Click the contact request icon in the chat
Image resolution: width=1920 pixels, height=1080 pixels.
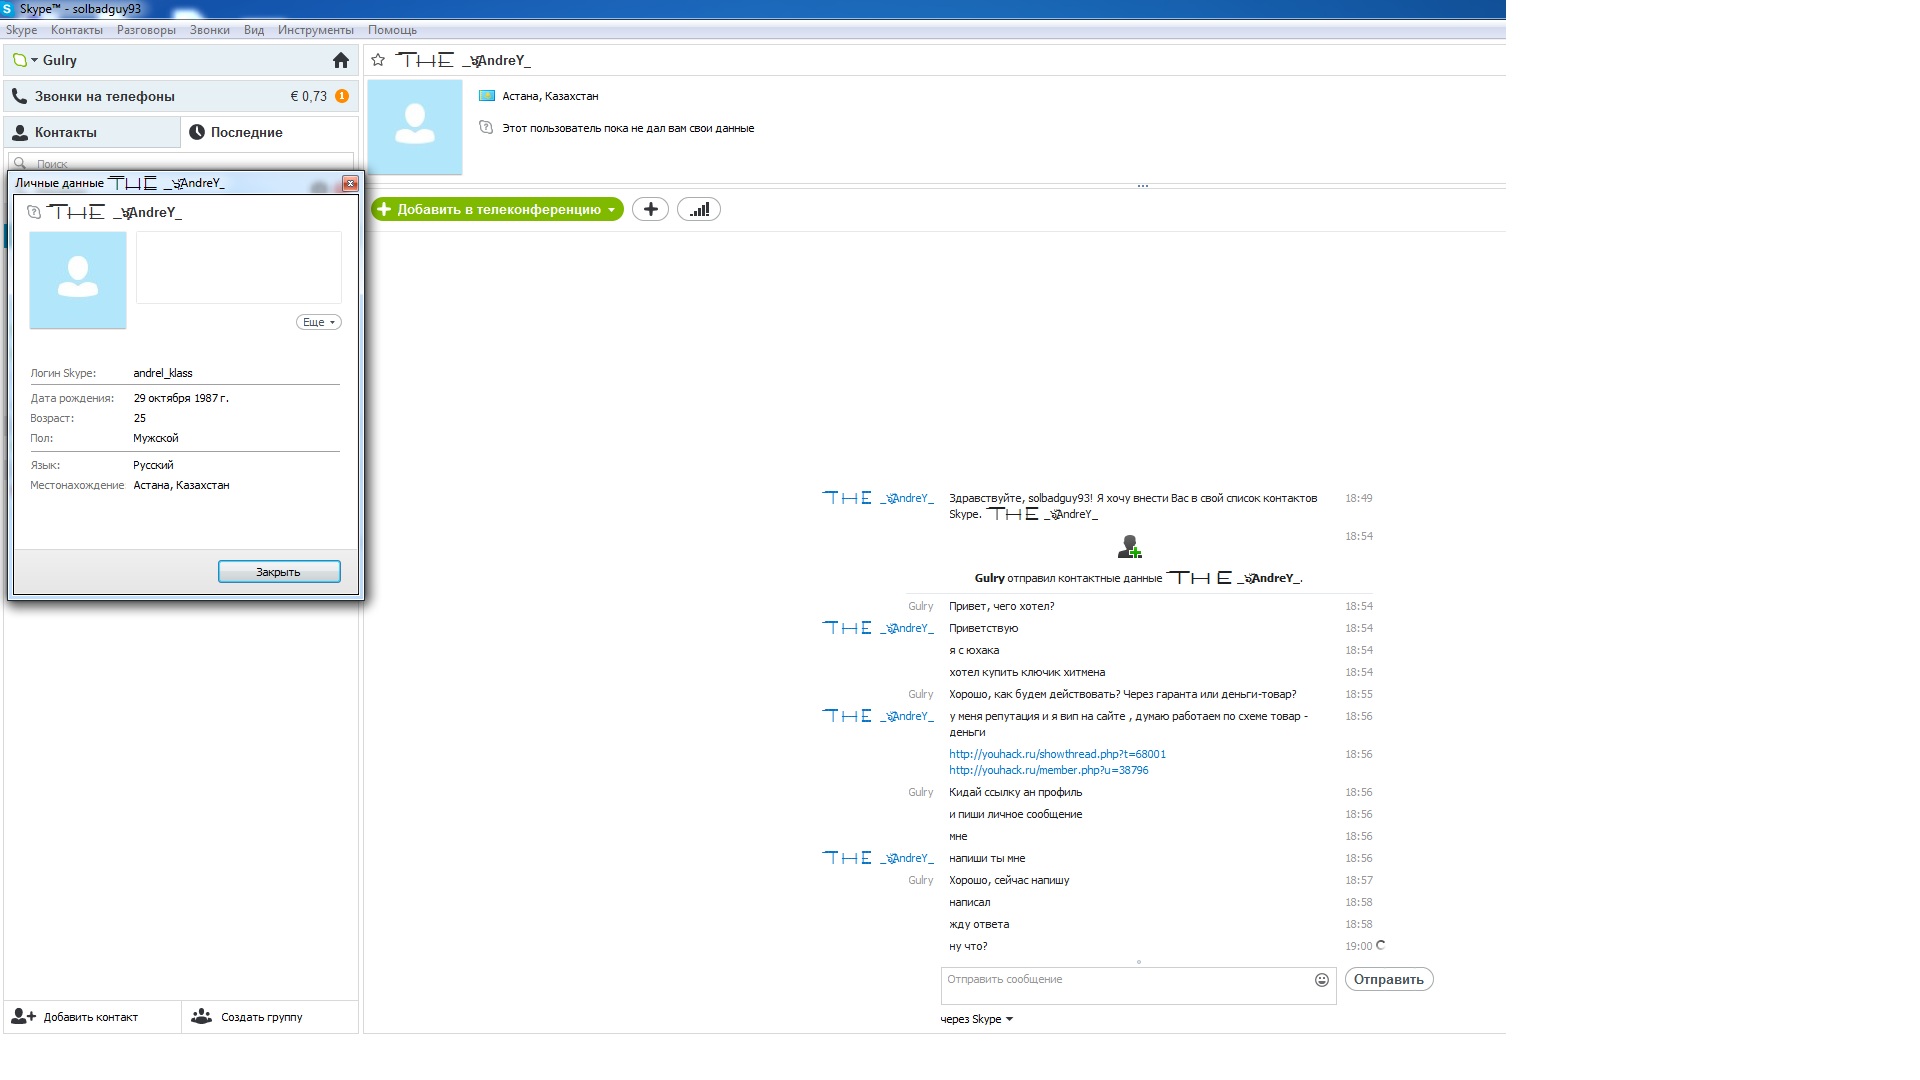[1129, 547]
